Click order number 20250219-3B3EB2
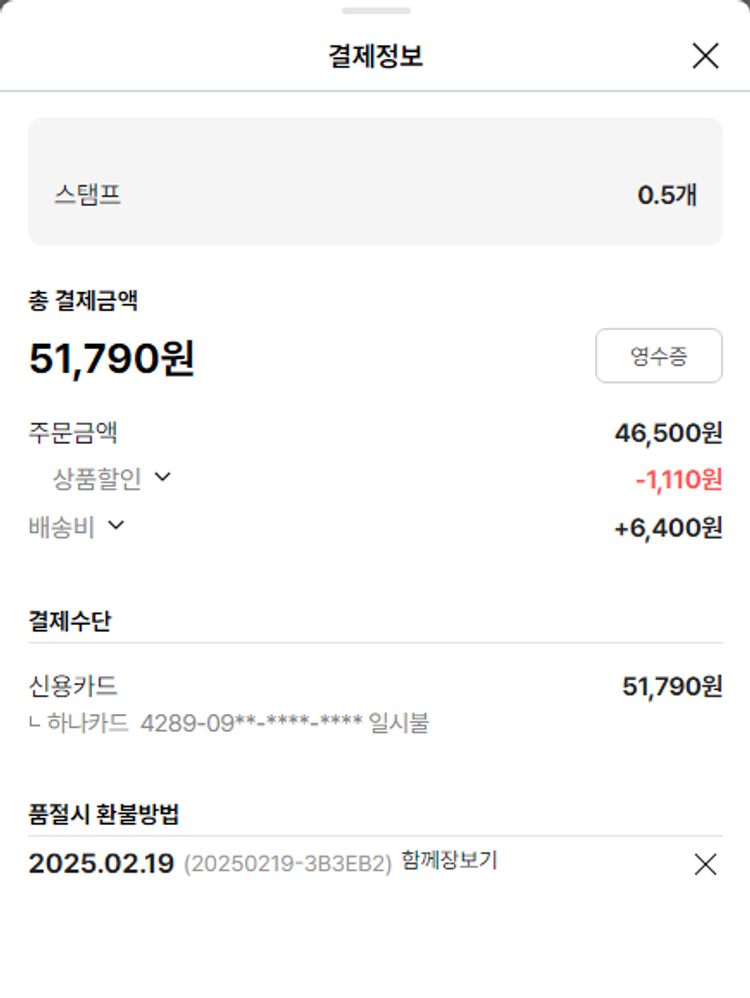The image size is (750, 998). (288, 865)
